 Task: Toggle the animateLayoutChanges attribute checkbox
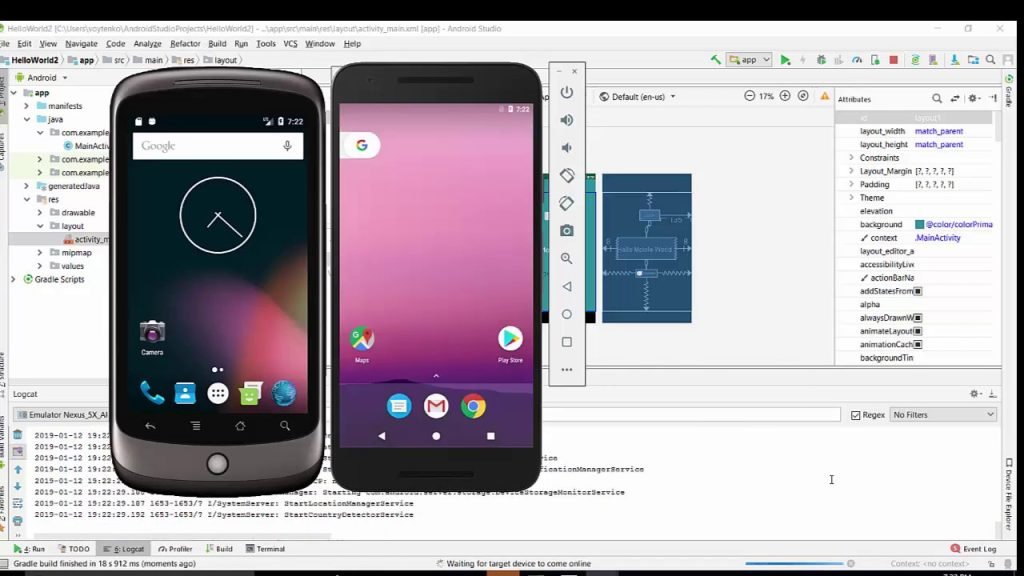[x=917, y=331]
